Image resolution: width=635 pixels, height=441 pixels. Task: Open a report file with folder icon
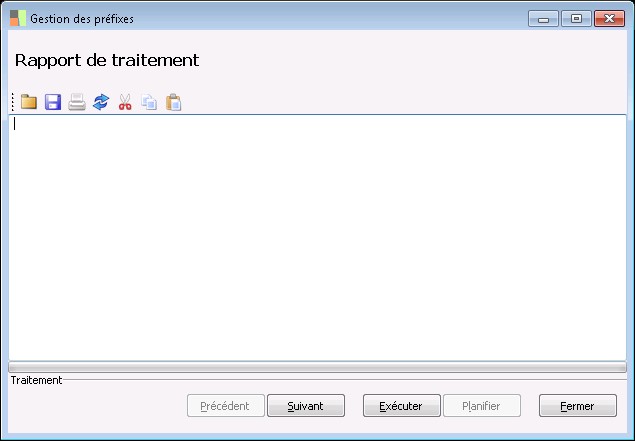coord(29,102)
